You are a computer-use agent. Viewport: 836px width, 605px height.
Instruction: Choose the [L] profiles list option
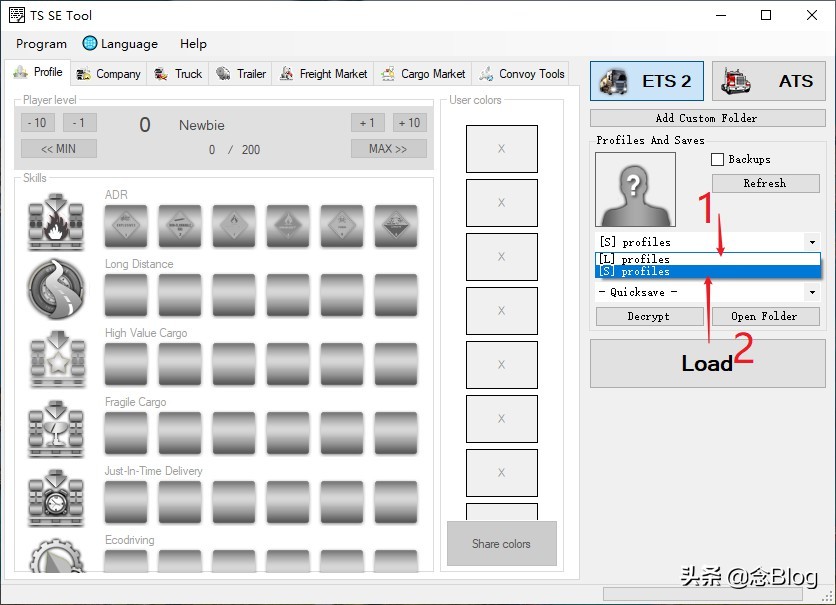pos(706,259)
